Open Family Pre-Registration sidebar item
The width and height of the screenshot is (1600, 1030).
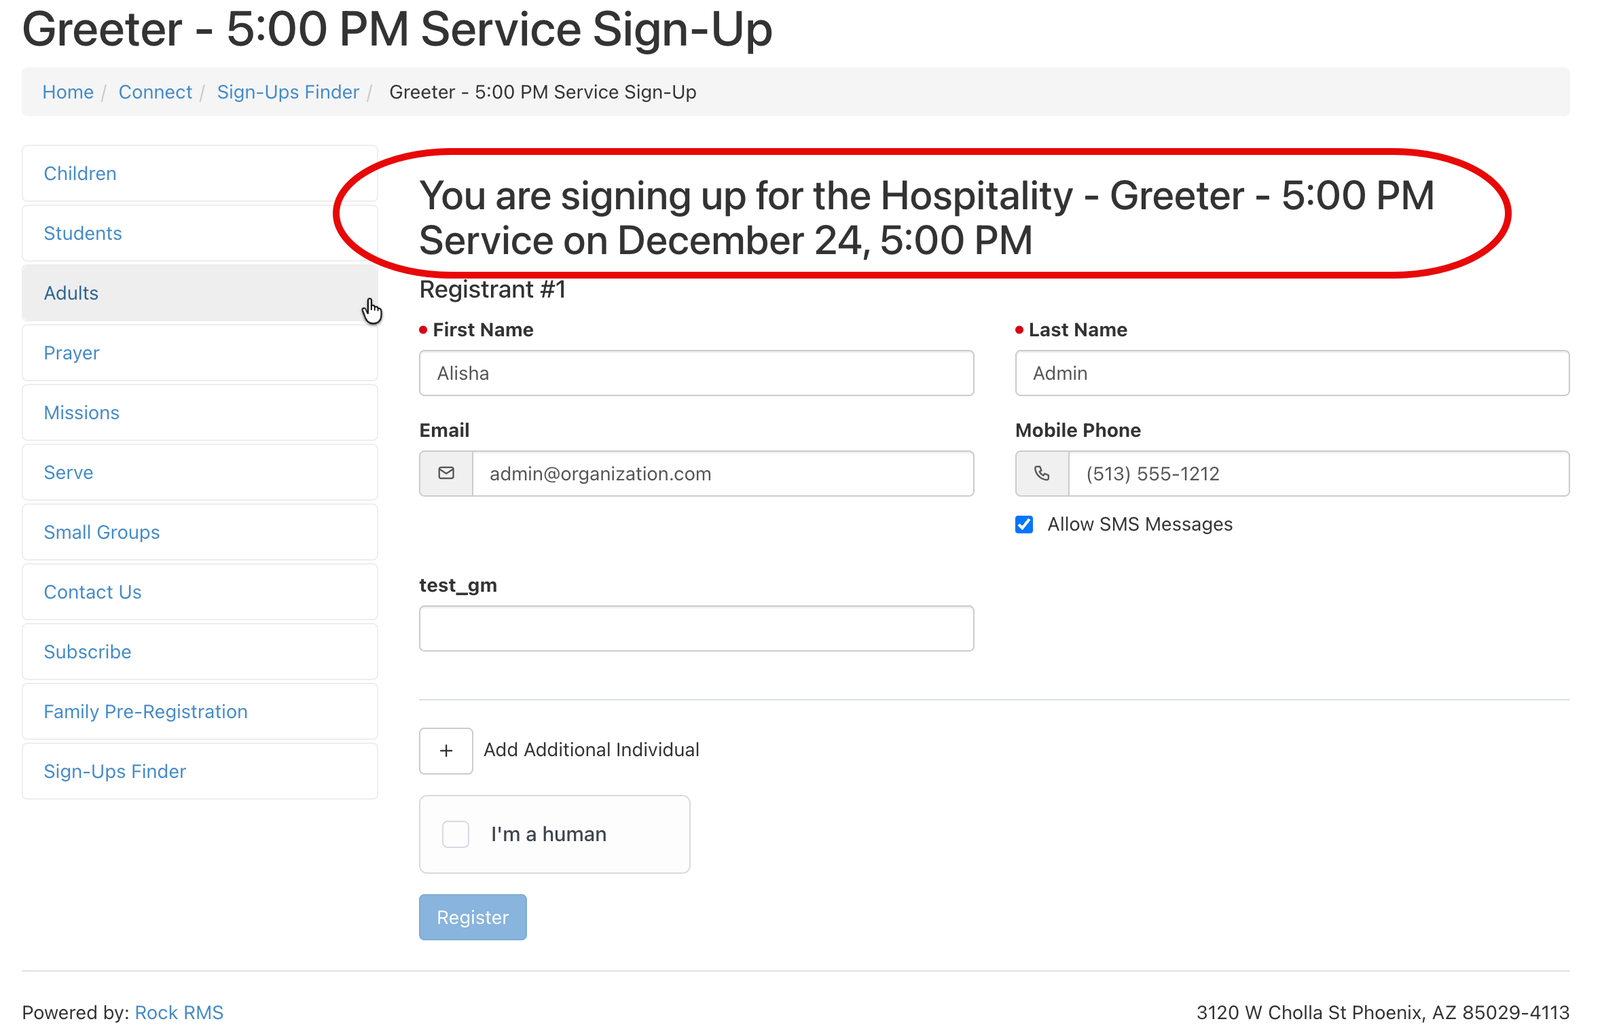(146, 712)
